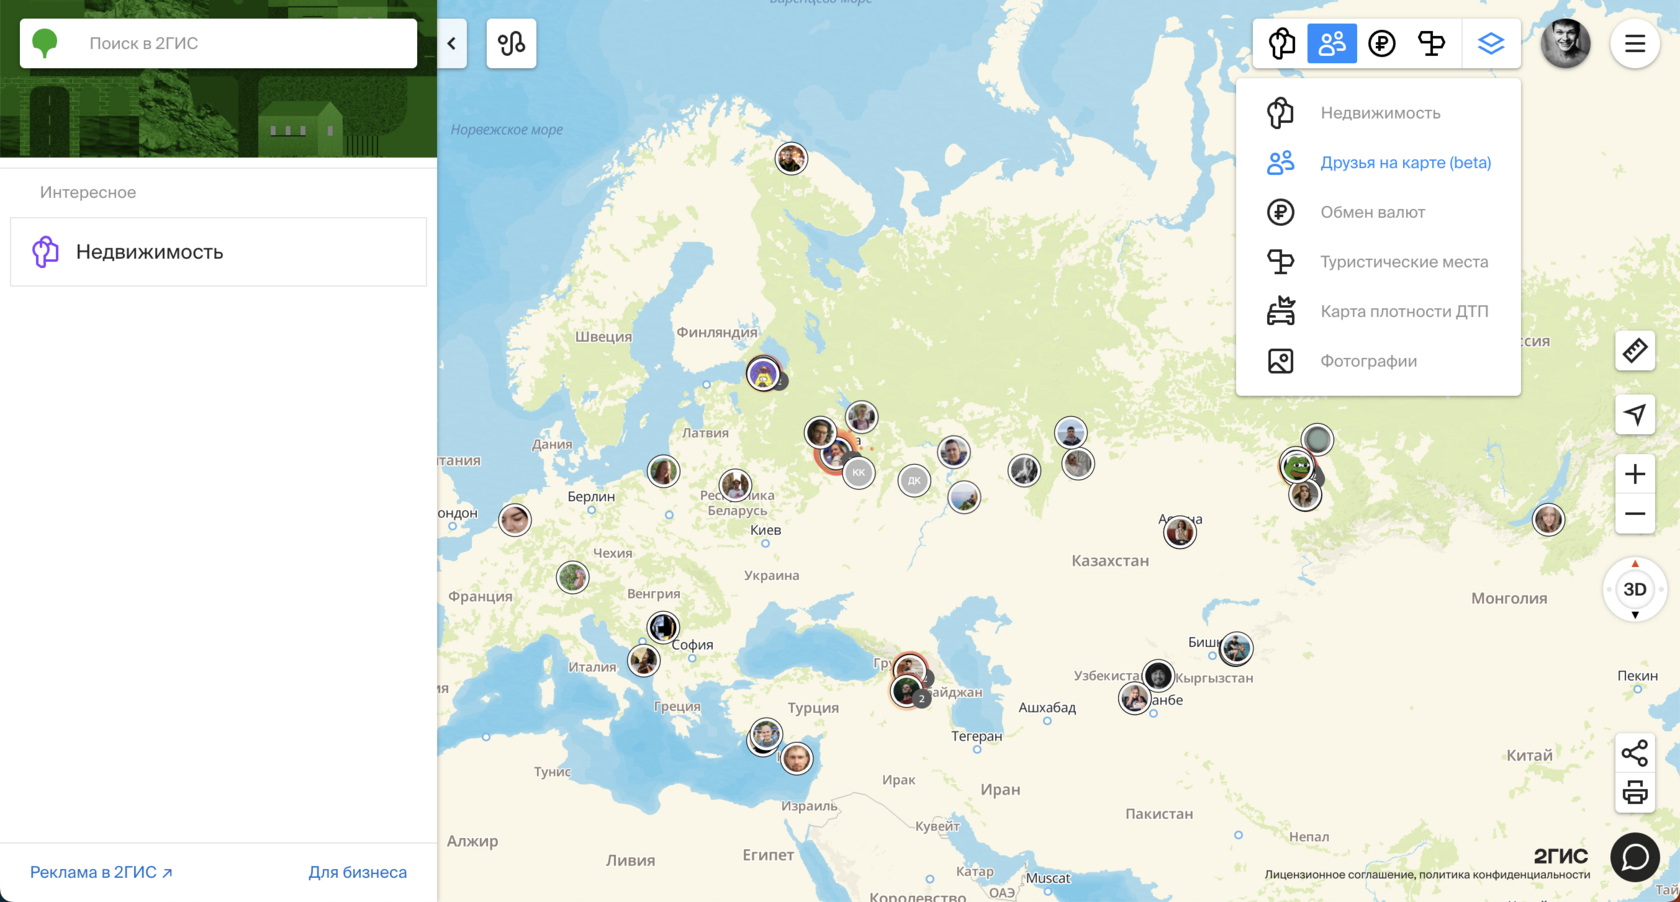Collapse the left side panel
The width and height of the screenshot is (1680, 902).
click(x=452, y=43)
